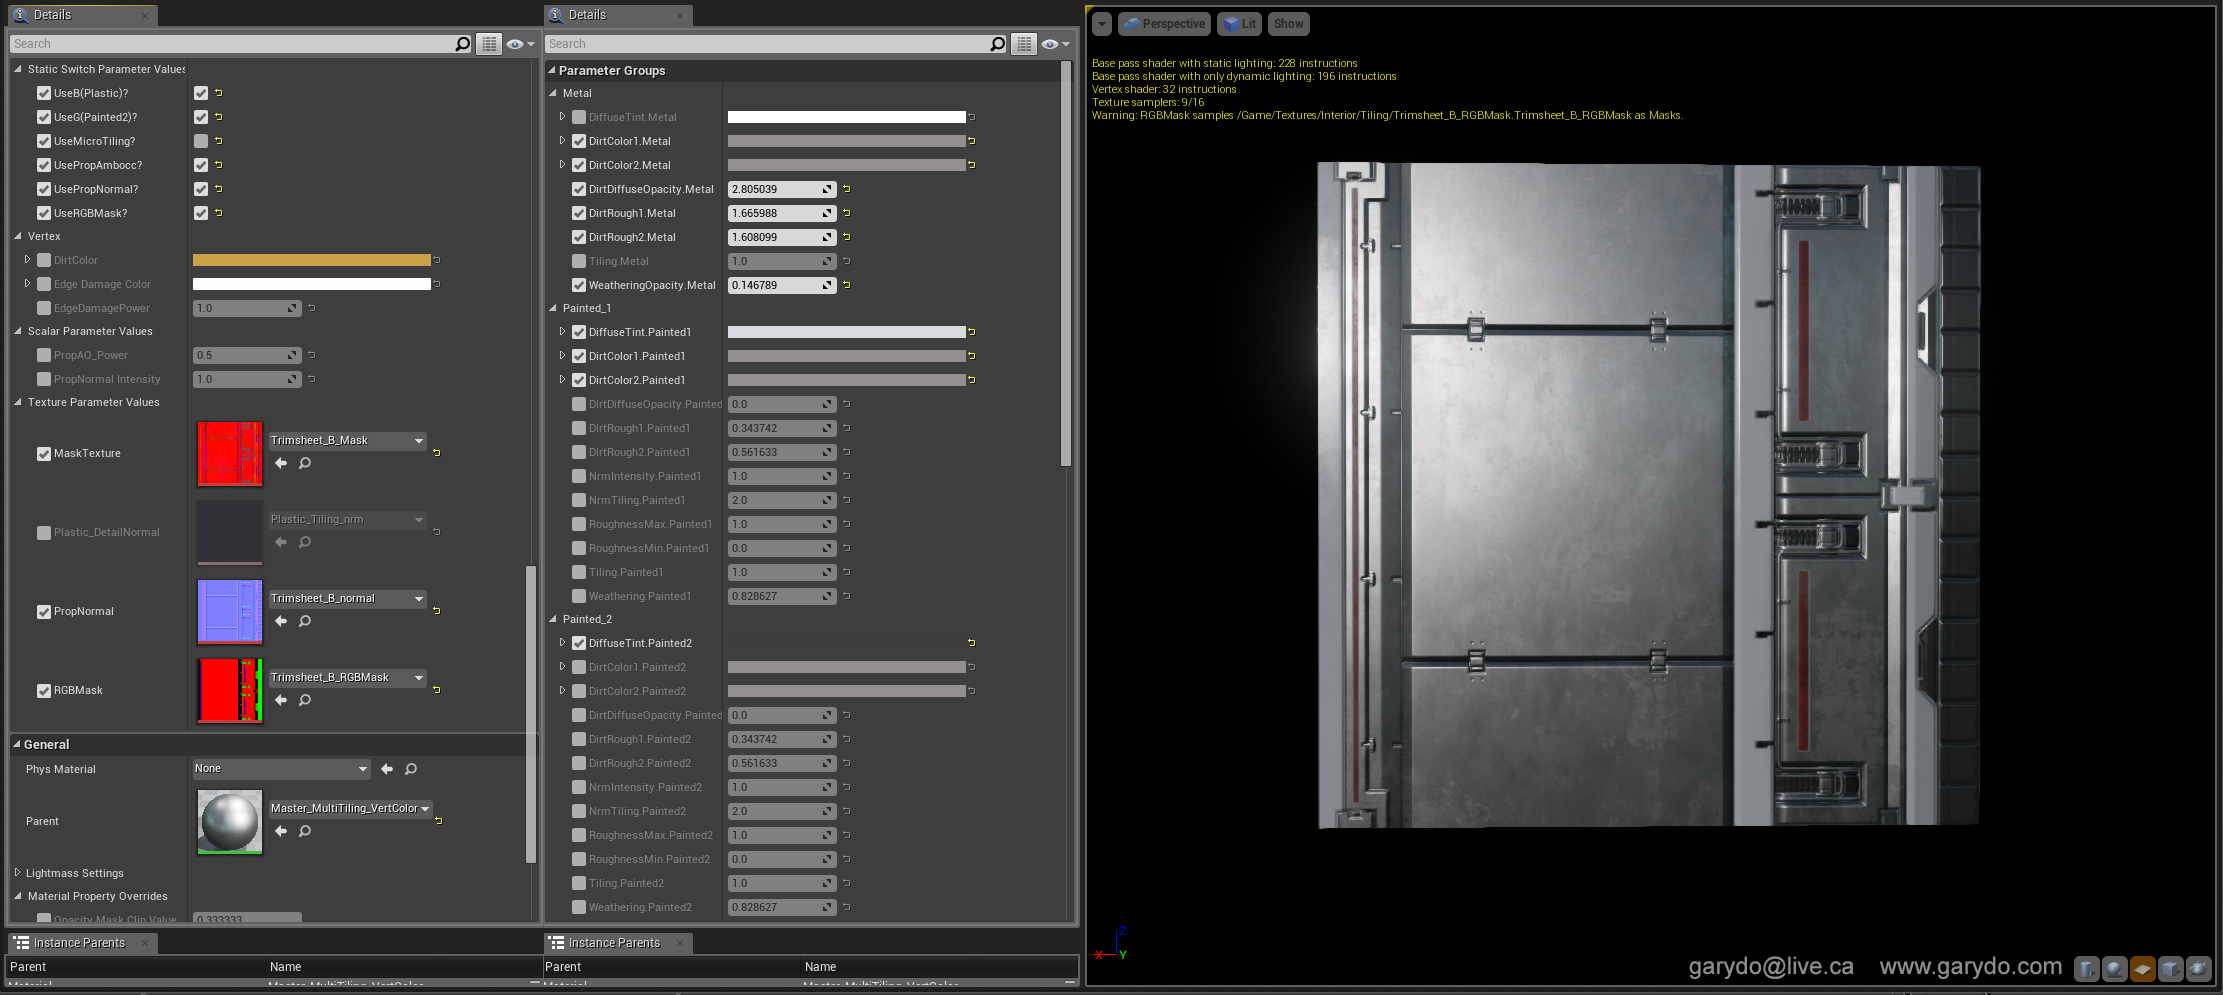This screenshot has width=2223, height=995.
Task: Reset DiffuseTint.Painted2 to default
Action: pos(971,643)
